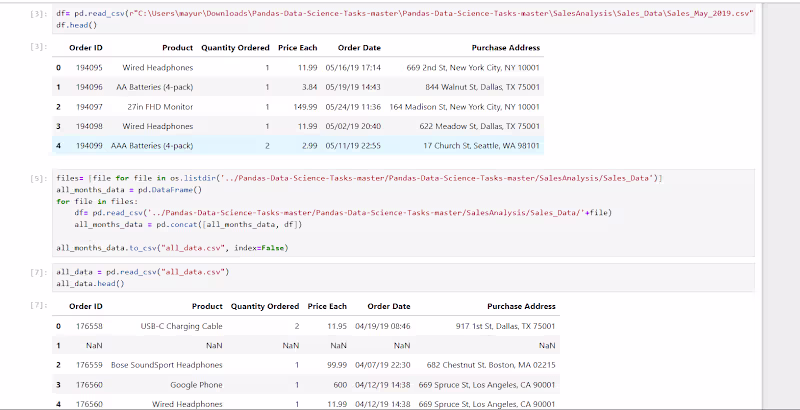Screen dimensions: 800x410
Task: Place cursor on the df.head() line
Action: (77, 24)
